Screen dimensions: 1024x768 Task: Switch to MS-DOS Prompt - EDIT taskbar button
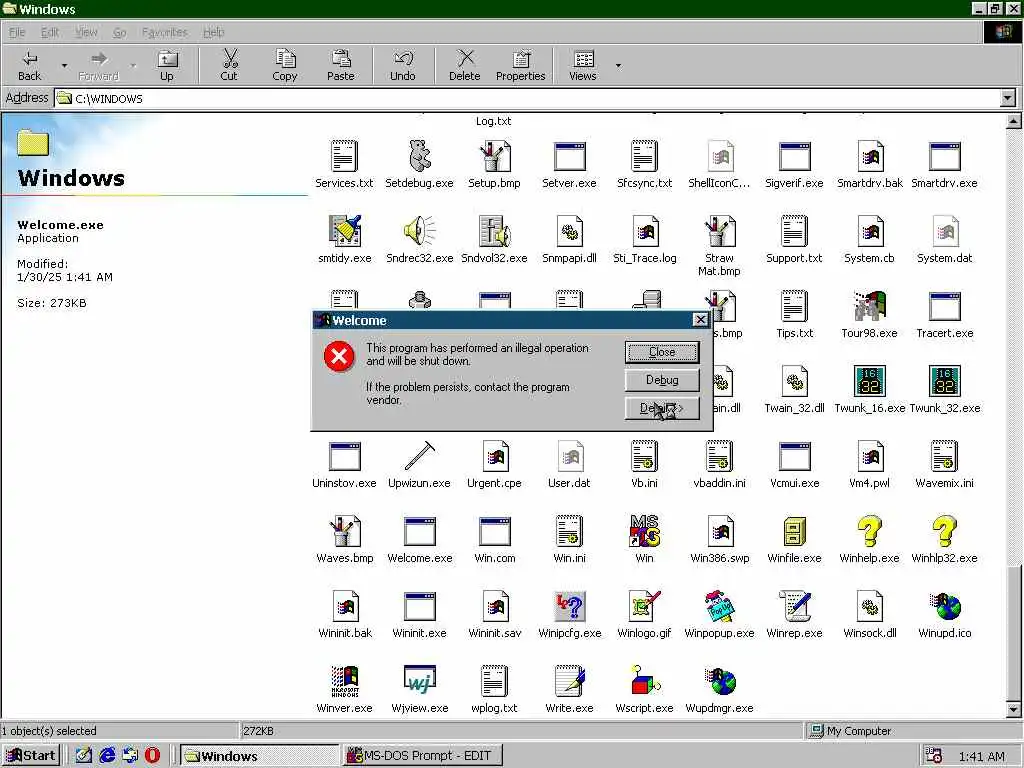423,756
